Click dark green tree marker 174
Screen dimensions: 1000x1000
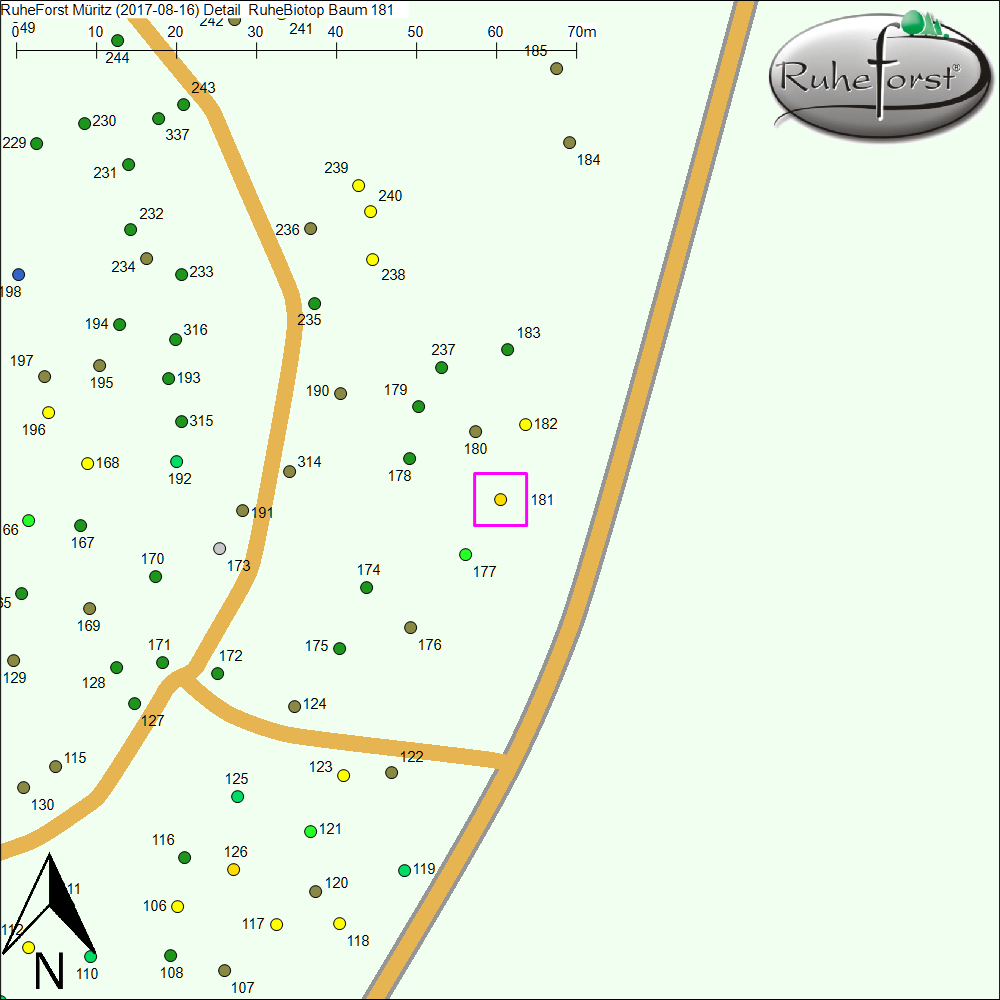click(366, 587)
